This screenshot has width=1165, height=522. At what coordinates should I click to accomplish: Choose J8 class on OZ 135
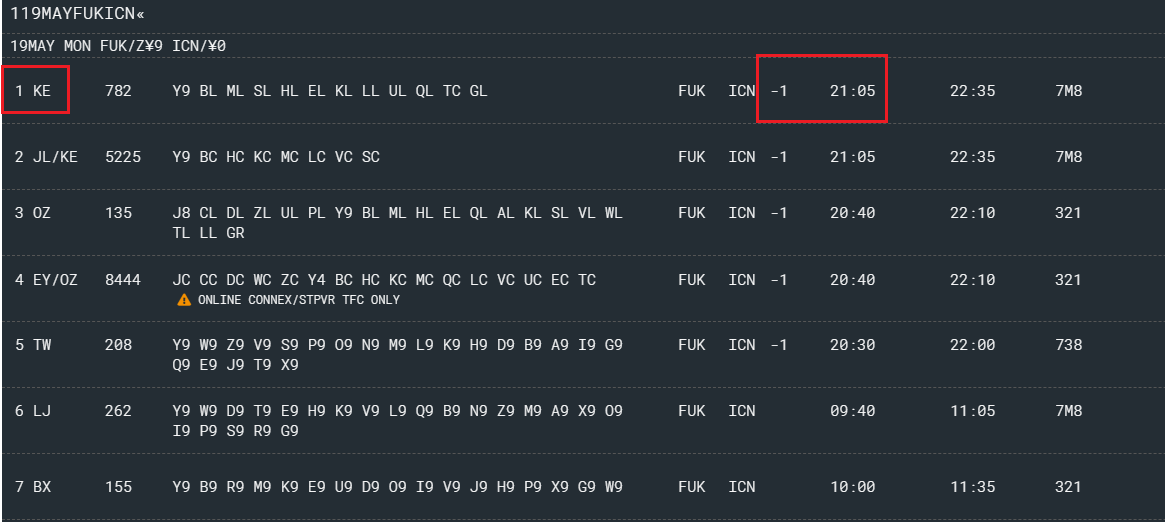click(181, 213)
